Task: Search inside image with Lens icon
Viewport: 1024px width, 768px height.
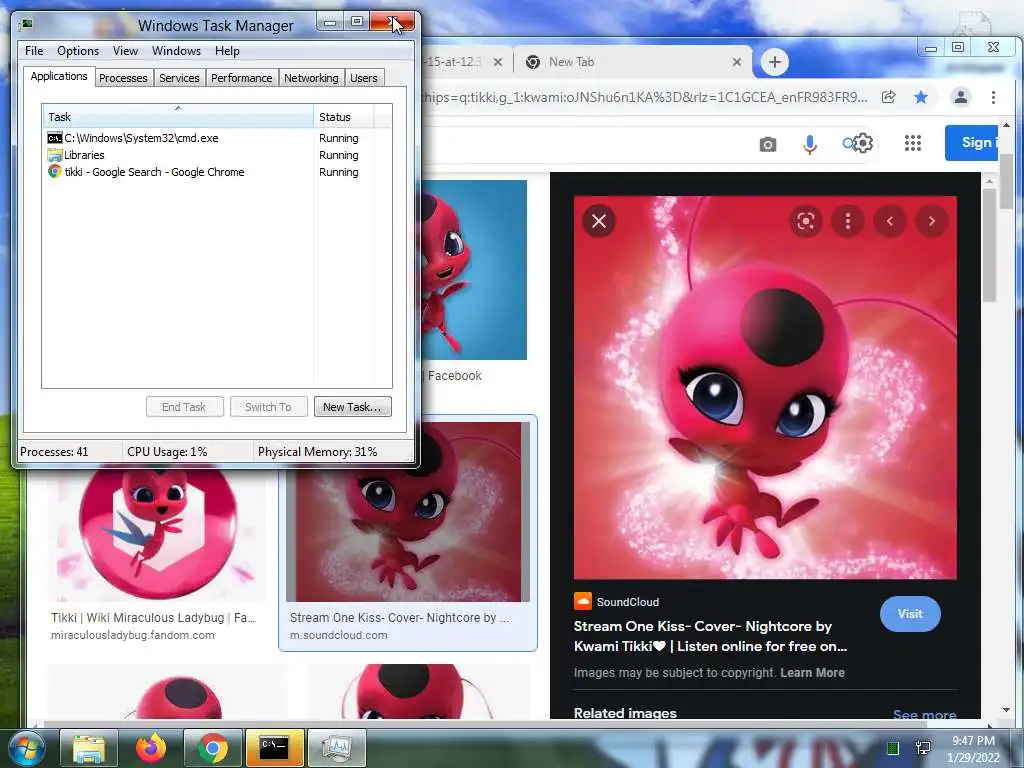Action: (x=806, y=221)
